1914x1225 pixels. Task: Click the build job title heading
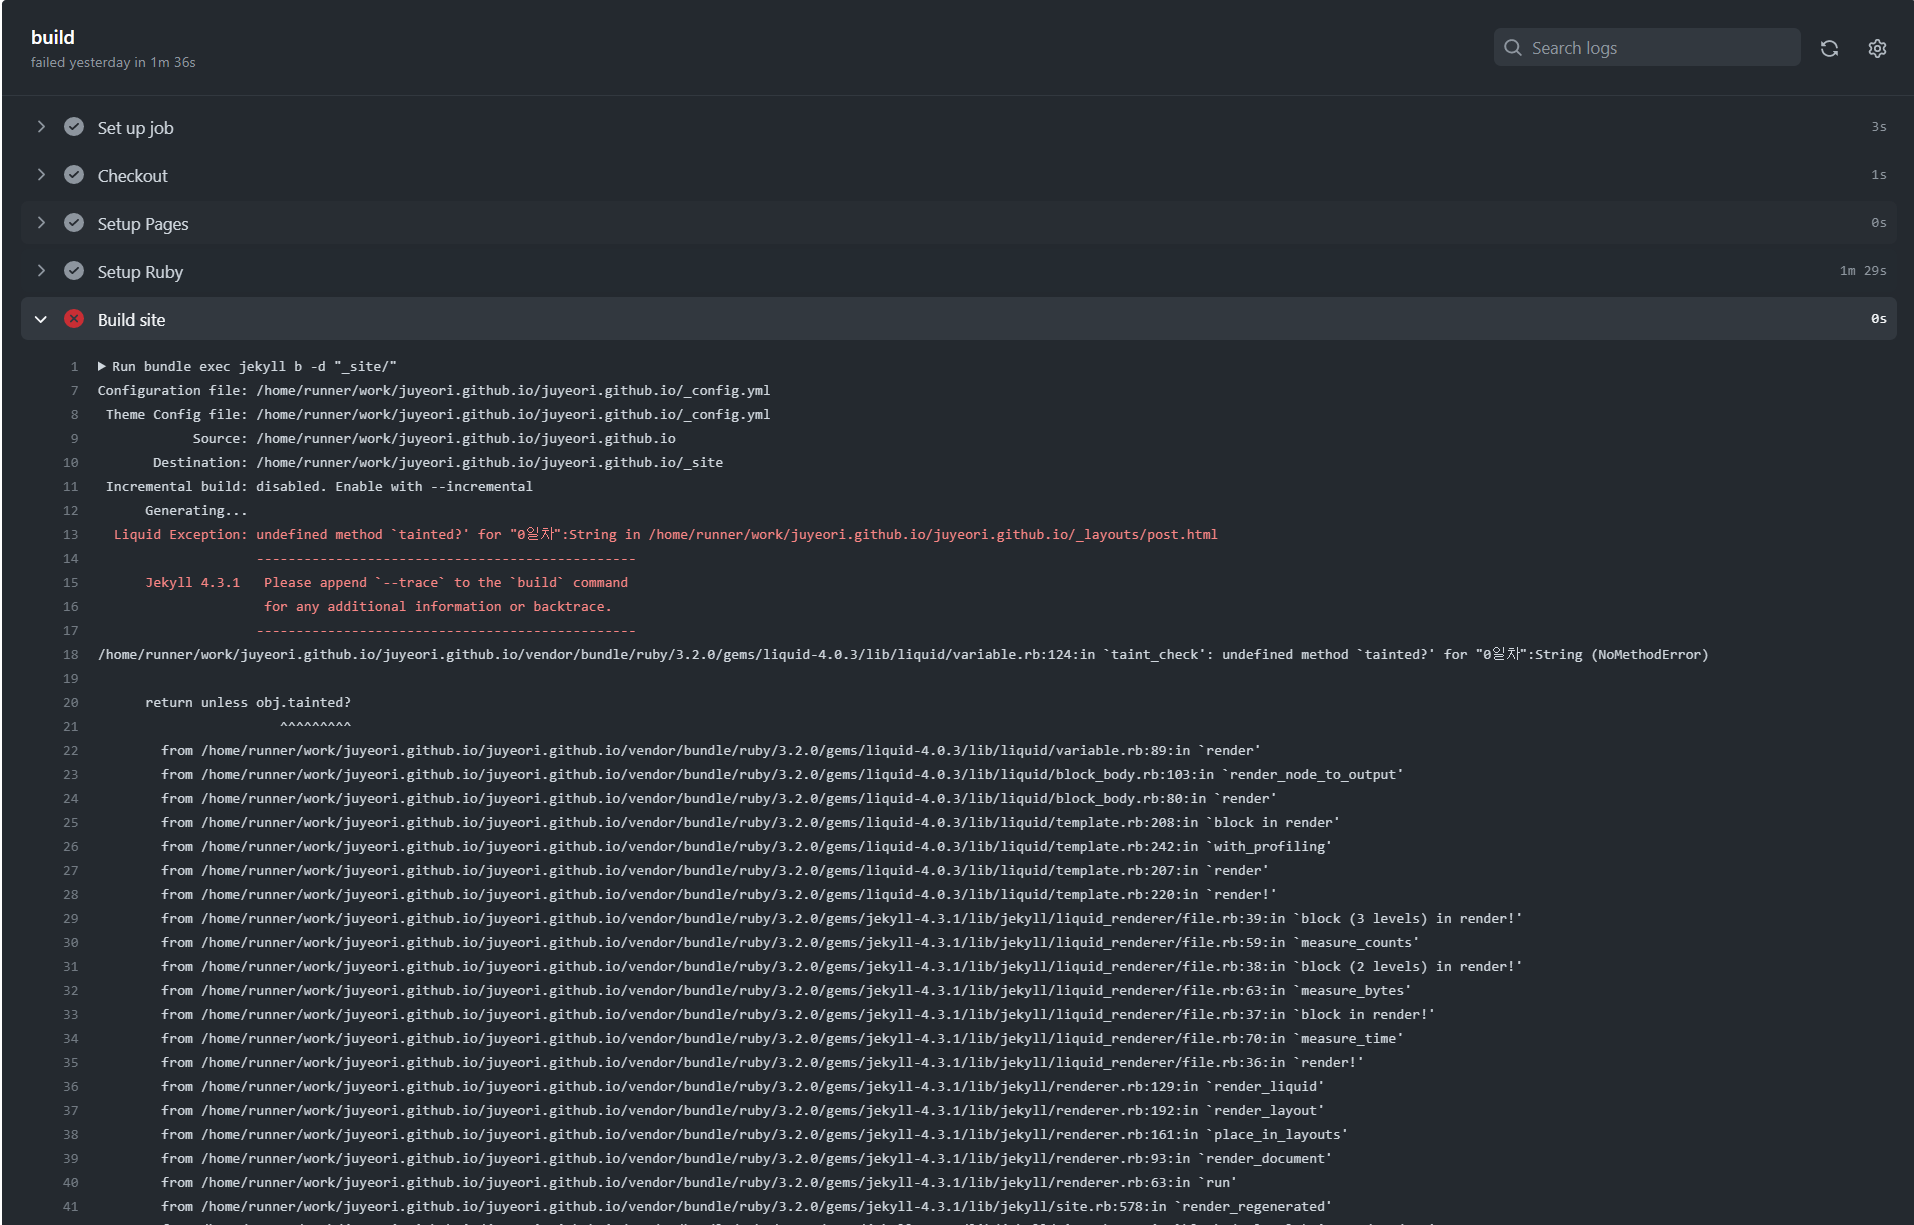55,37
